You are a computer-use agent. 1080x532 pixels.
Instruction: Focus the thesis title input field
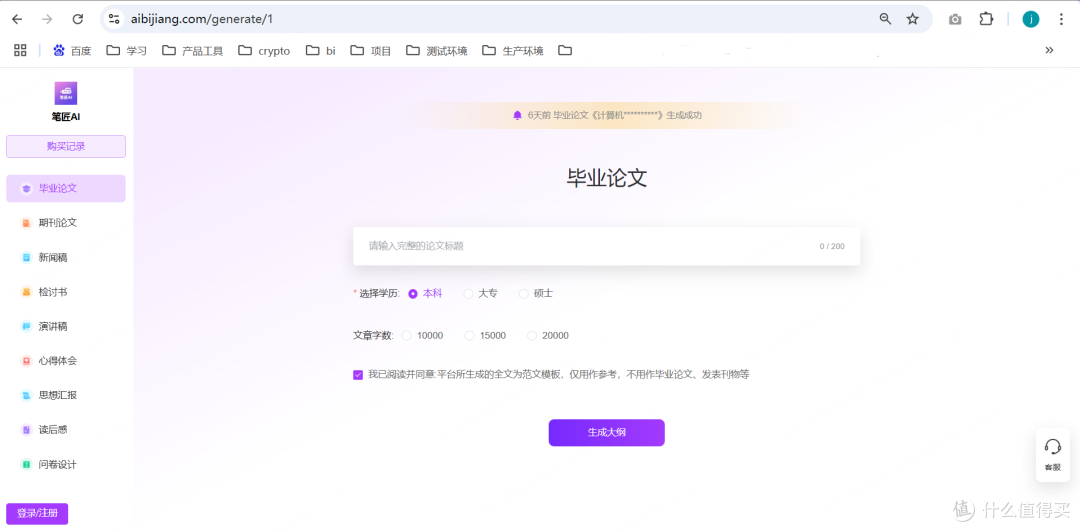[606, 246]
